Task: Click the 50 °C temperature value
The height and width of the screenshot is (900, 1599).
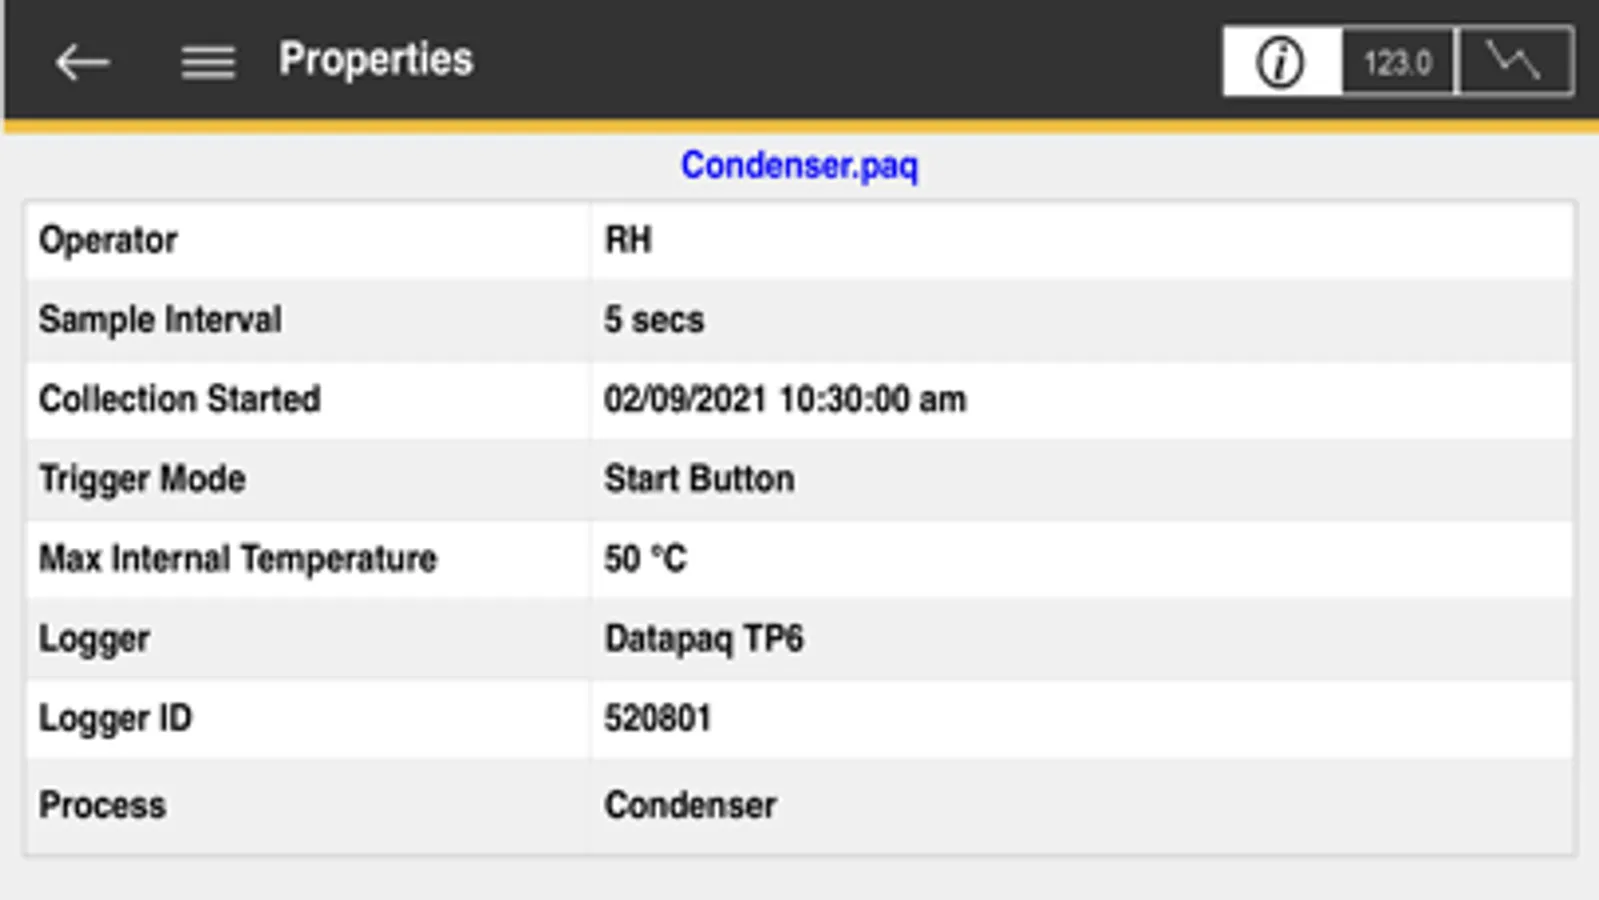Action: [x=645, y=558]
